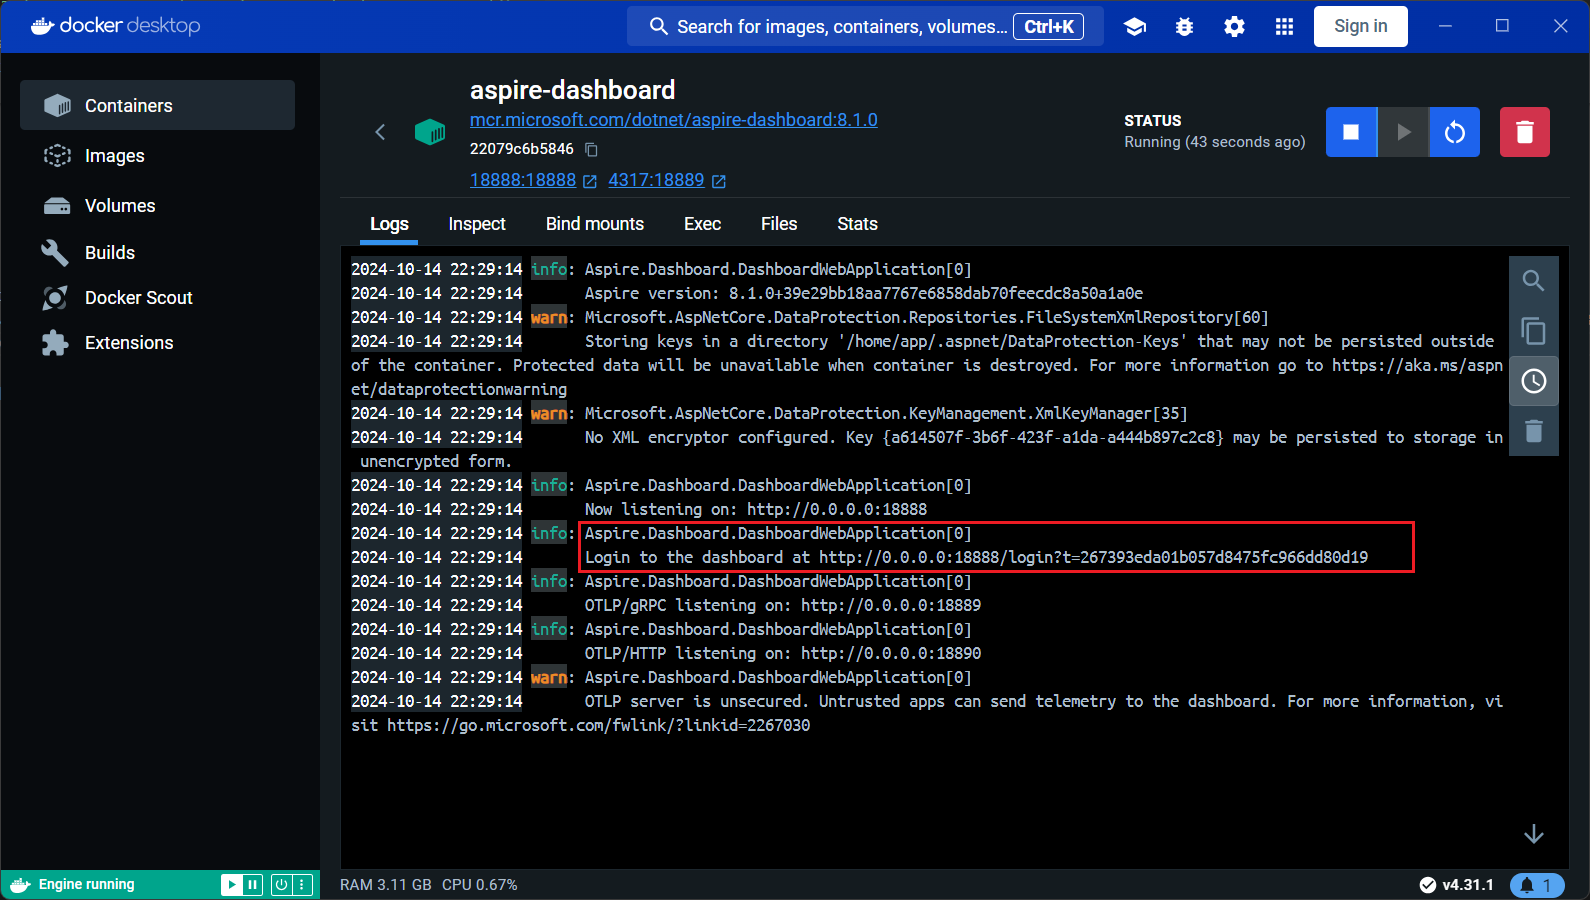Click the 'OTLP/gRPC listening on' log line
Image resolution: width=1590 pixels, height=900 pixels.
click(x=783, y=605)
